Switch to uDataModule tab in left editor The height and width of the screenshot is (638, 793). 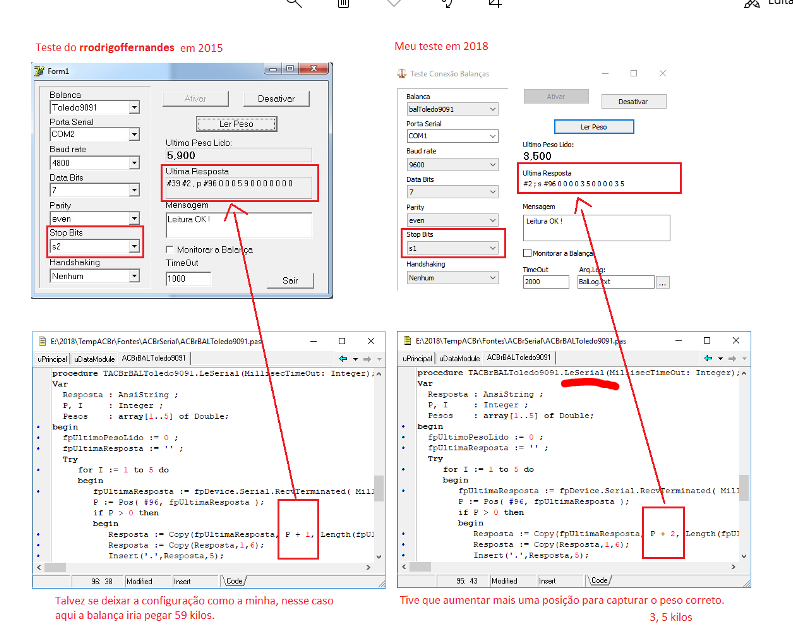click(95, 359)
